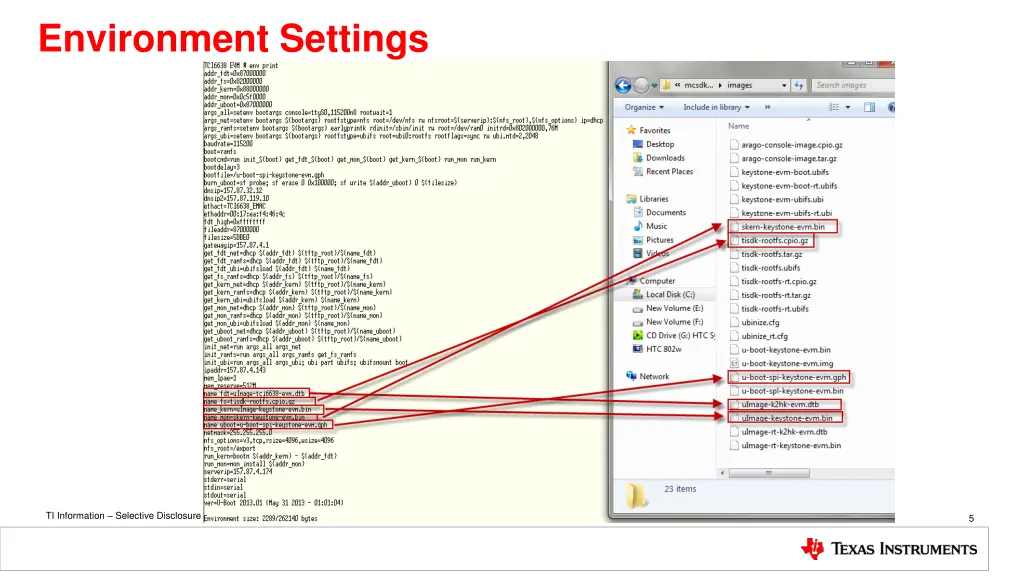The image size is (1024, 576).
Task: Click the Explorer Back arrow button
Action: click(x=623, y=86)
